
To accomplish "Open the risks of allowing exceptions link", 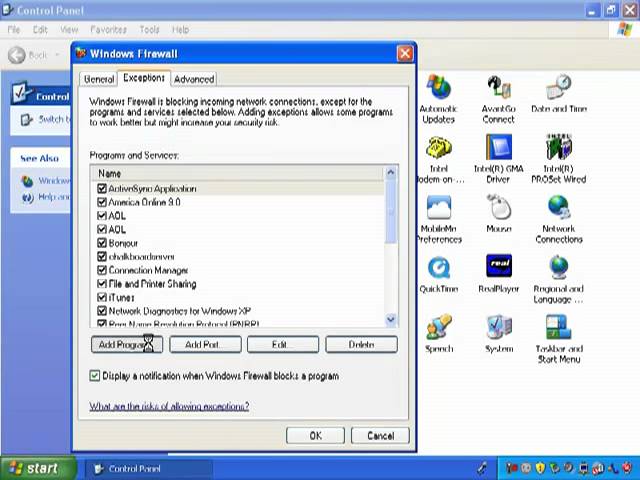I will point(169,406).
